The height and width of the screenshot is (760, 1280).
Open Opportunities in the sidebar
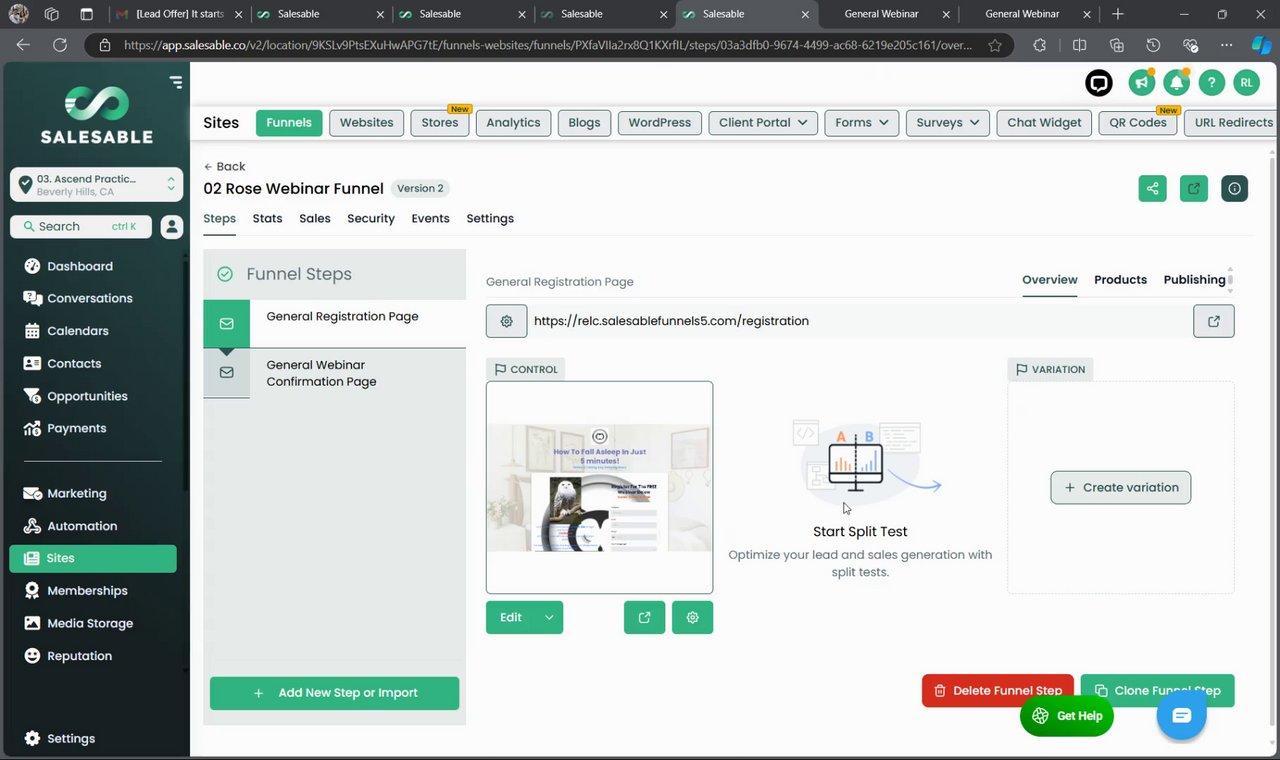pos(75,396)
